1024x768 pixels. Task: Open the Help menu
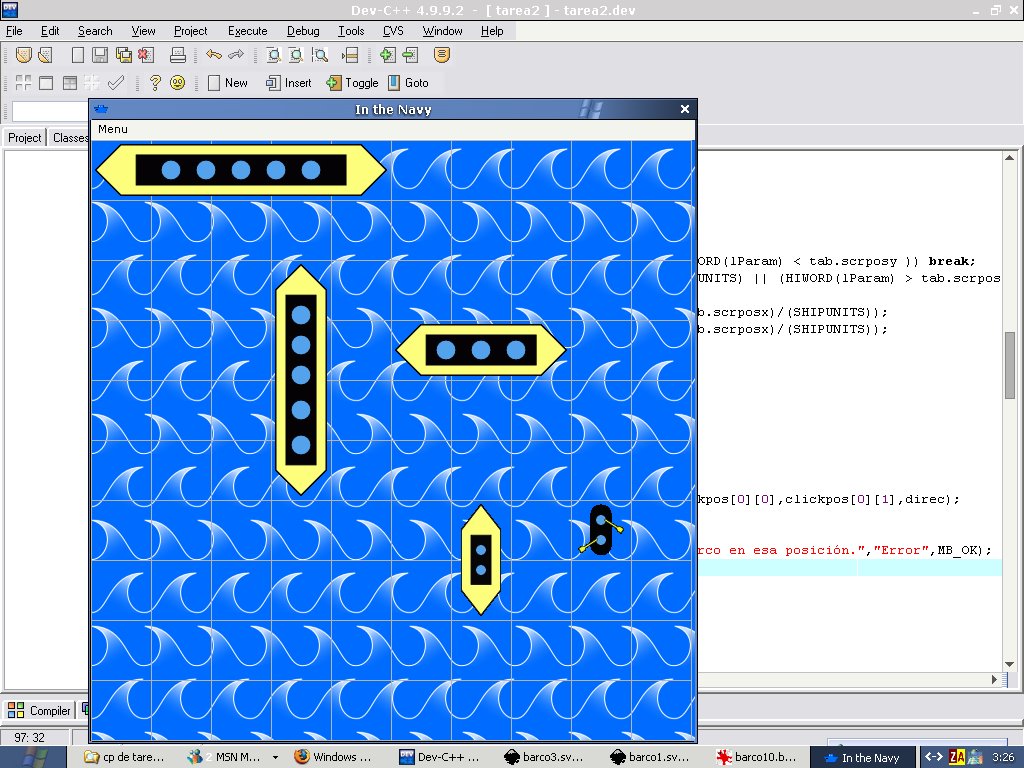pos(492,31)
